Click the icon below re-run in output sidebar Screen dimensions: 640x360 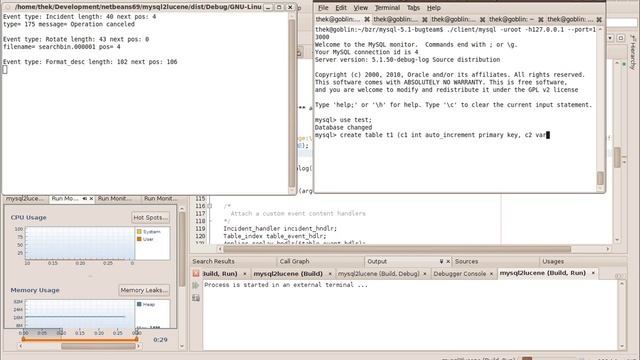point(196,298)
